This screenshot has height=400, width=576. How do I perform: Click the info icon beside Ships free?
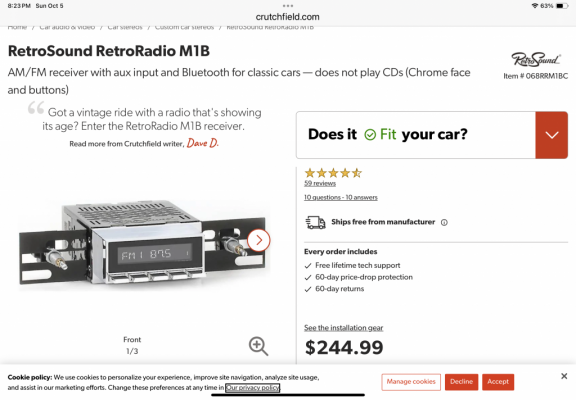point(444,222)
